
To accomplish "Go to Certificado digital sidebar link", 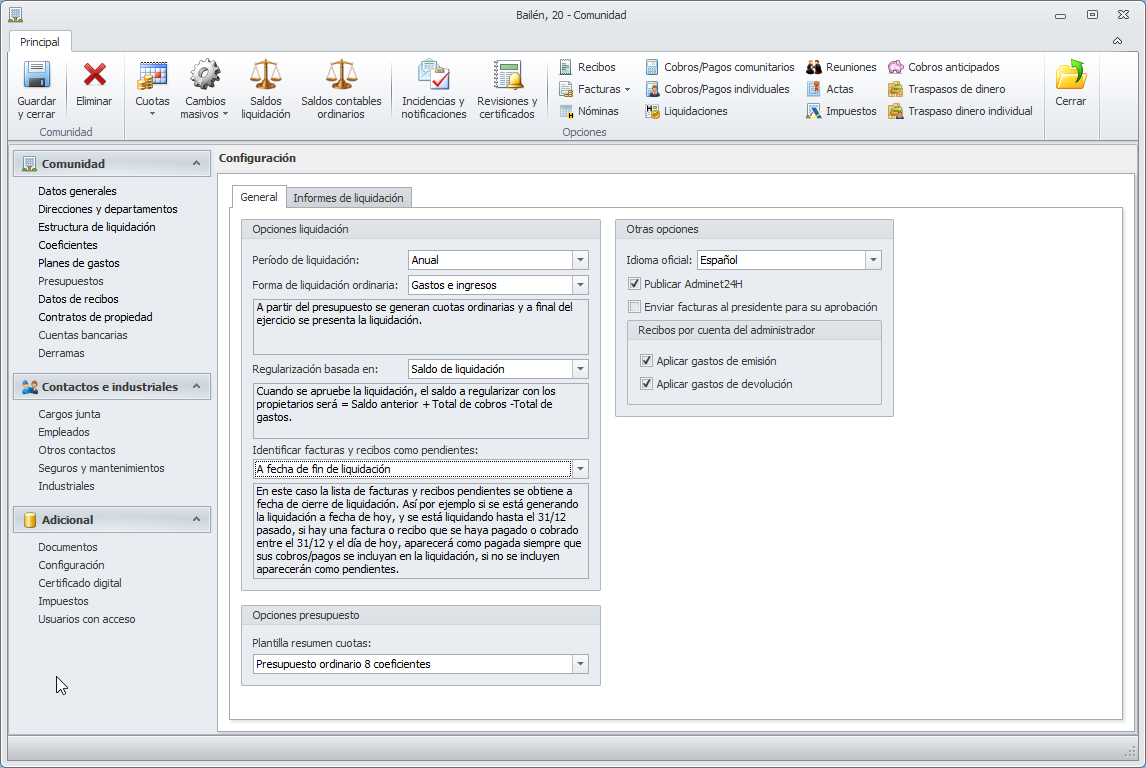I will pos(80,583).
